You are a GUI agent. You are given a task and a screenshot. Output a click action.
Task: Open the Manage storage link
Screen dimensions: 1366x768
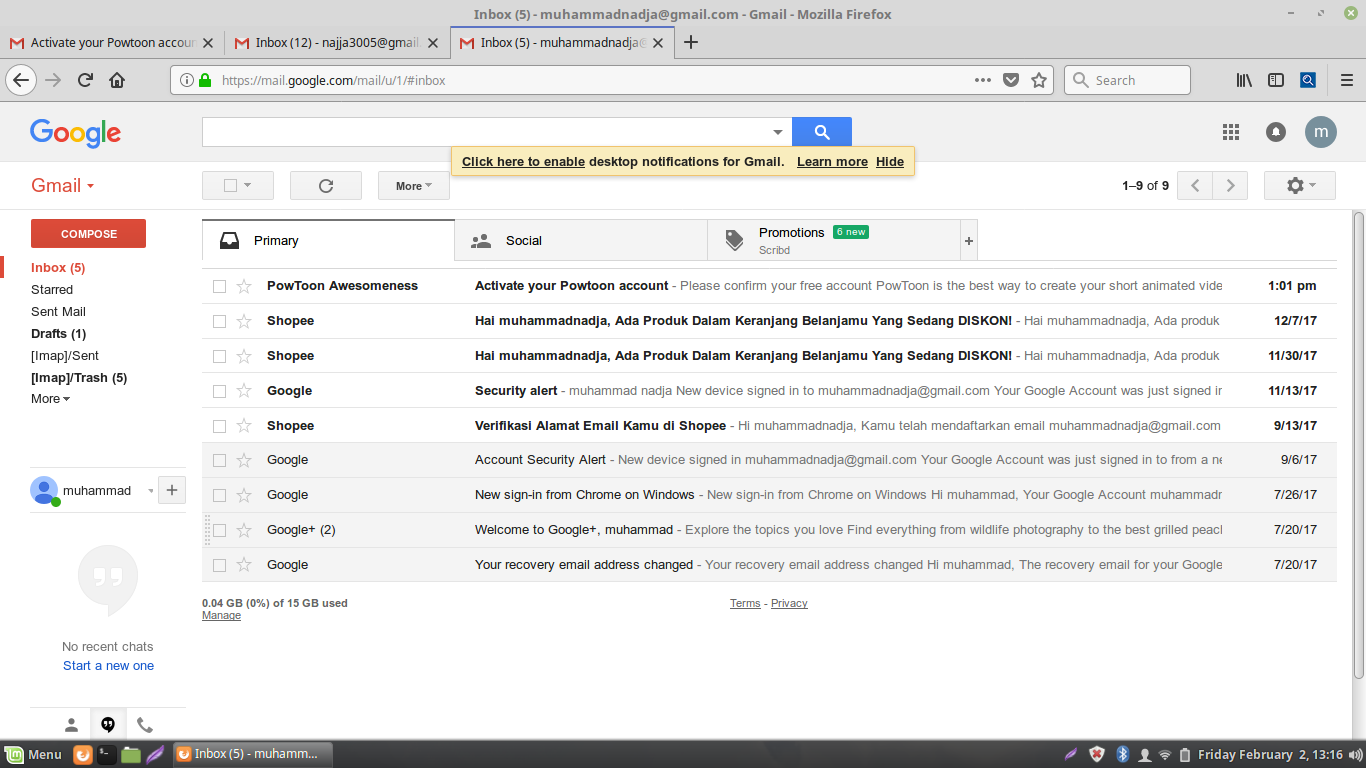221,616
